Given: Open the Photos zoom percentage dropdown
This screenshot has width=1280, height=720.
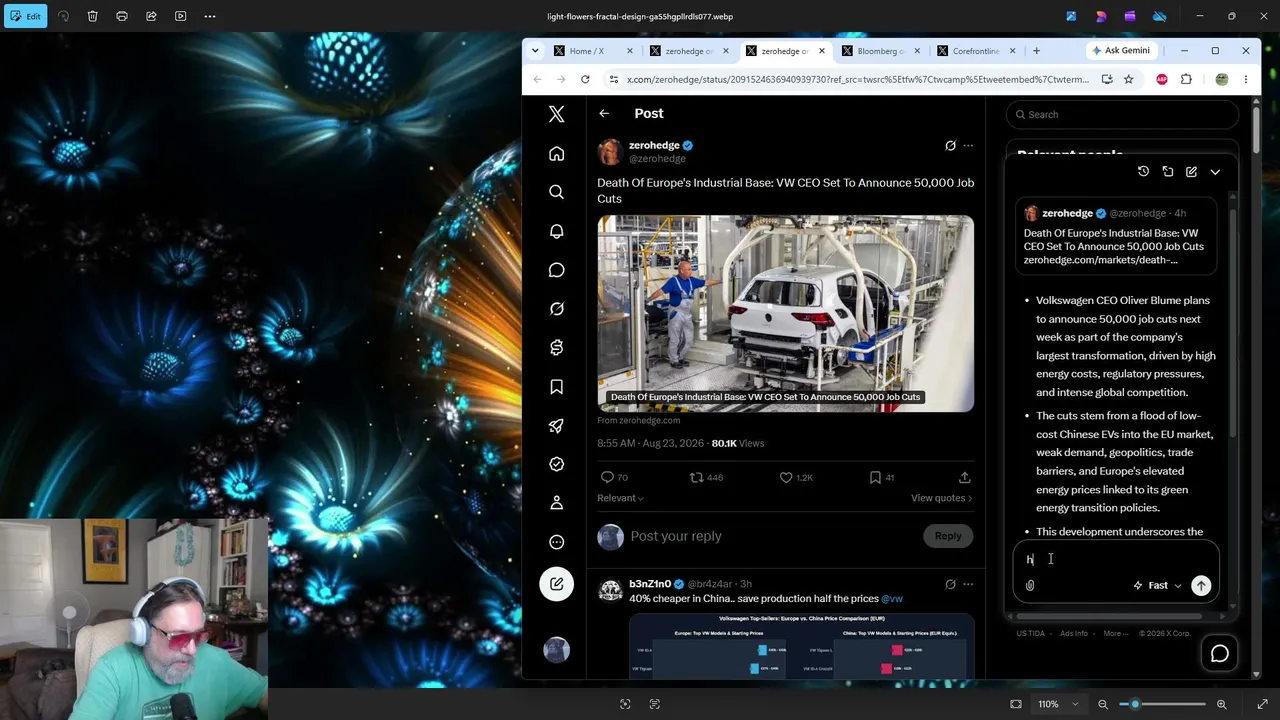Looking at the screenshot, I should click(1058, 704).
